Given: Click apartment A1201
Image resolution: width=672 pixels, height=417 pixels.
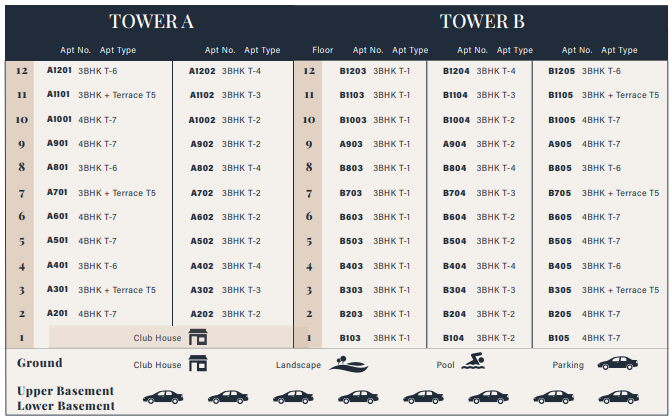Looking at the screenshot, I should click(x=59, y=70).
